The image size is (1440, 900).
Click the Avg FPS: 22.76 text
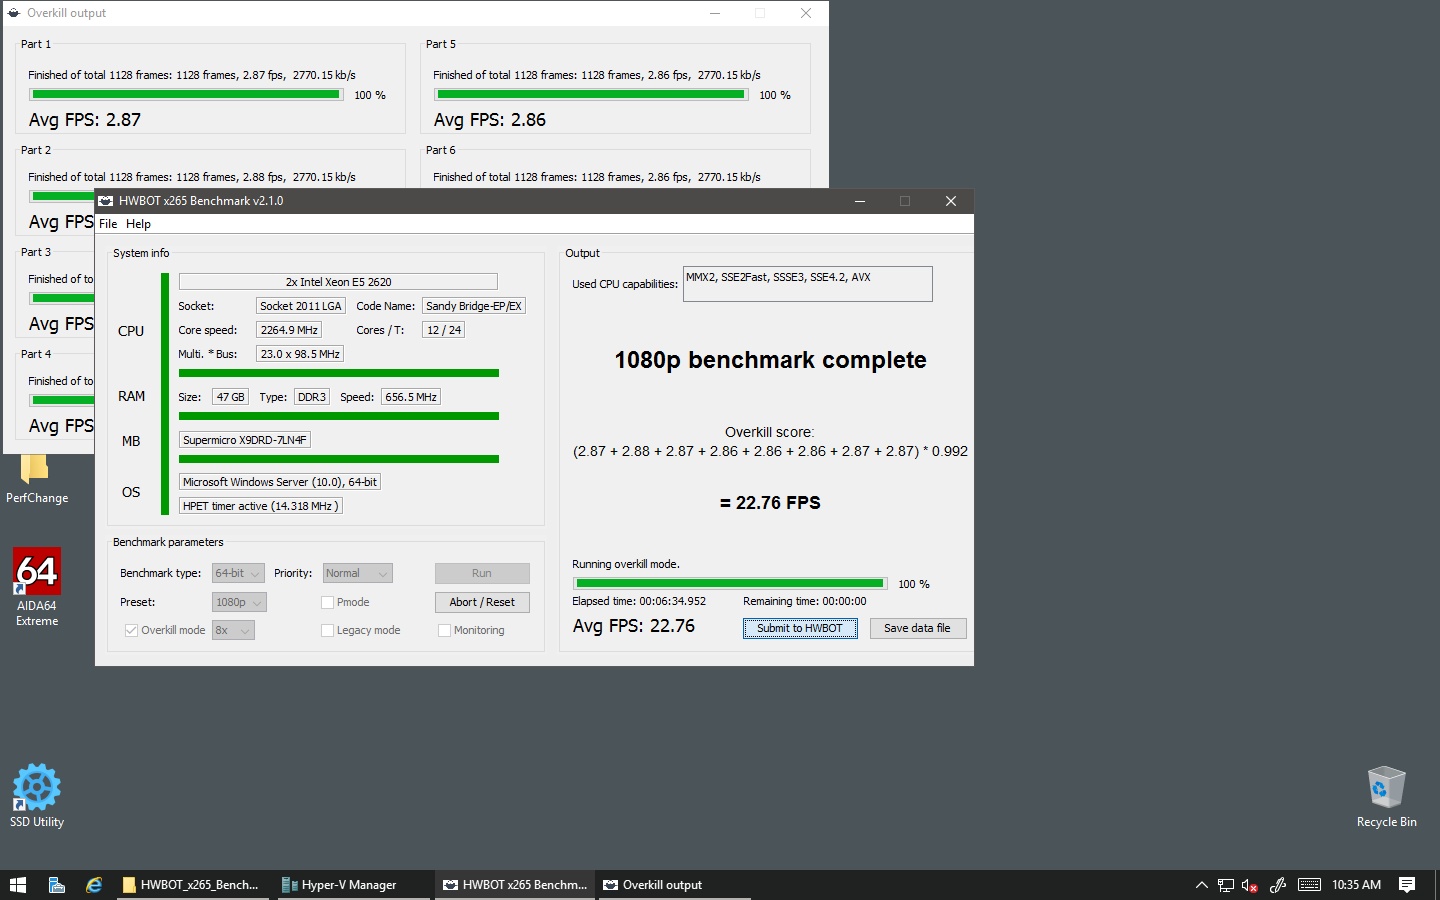point(634,626)
